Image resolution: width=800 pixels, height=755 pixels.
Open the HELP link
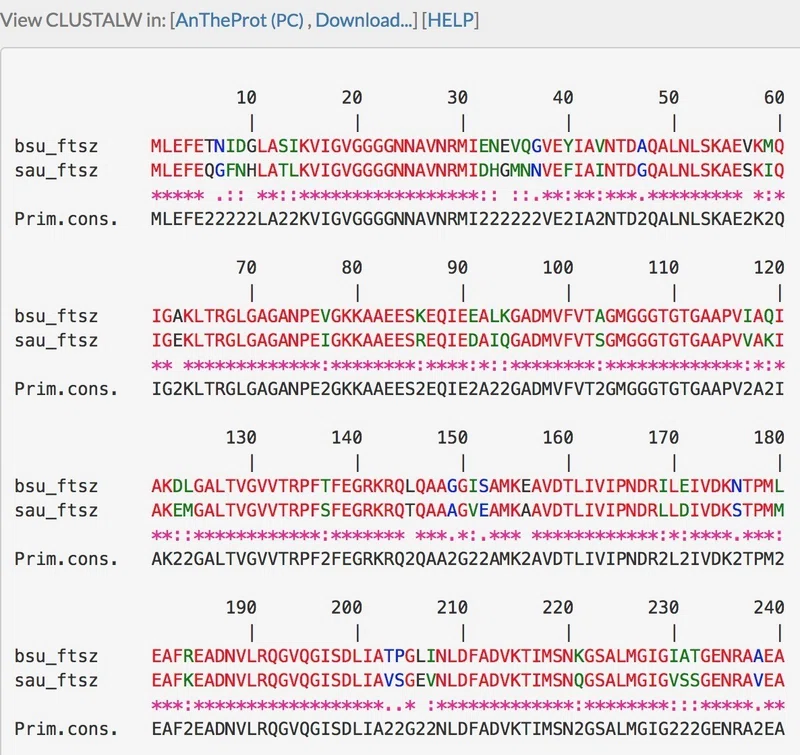450,20
